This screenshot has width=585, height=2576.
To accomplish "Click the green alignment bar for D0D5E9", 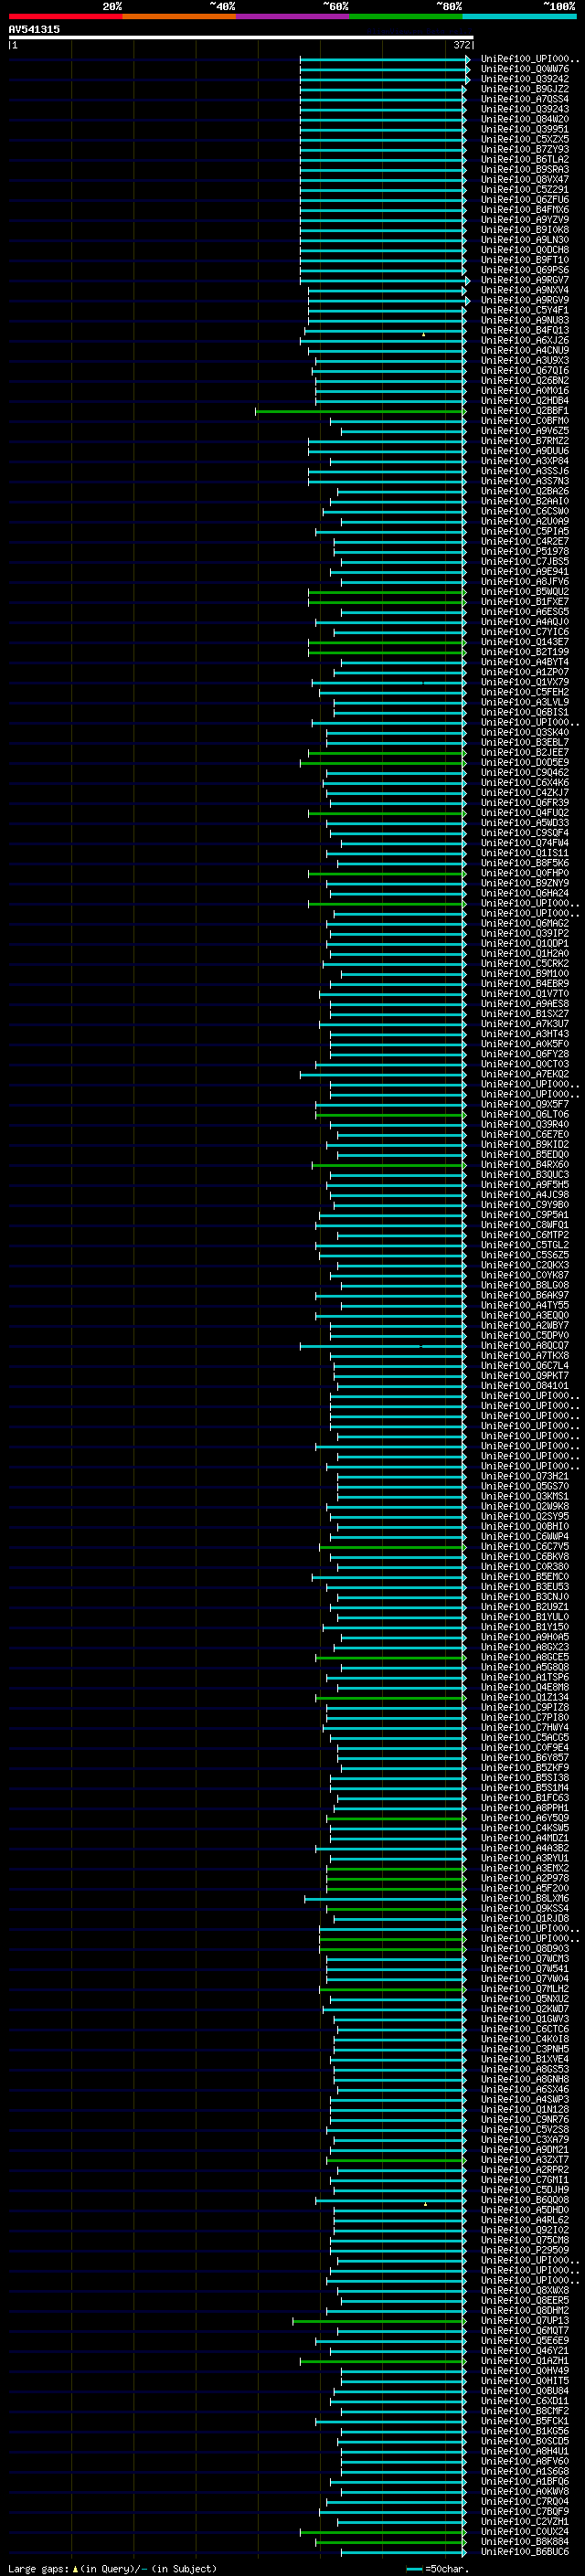I will (x=383, y=763).
